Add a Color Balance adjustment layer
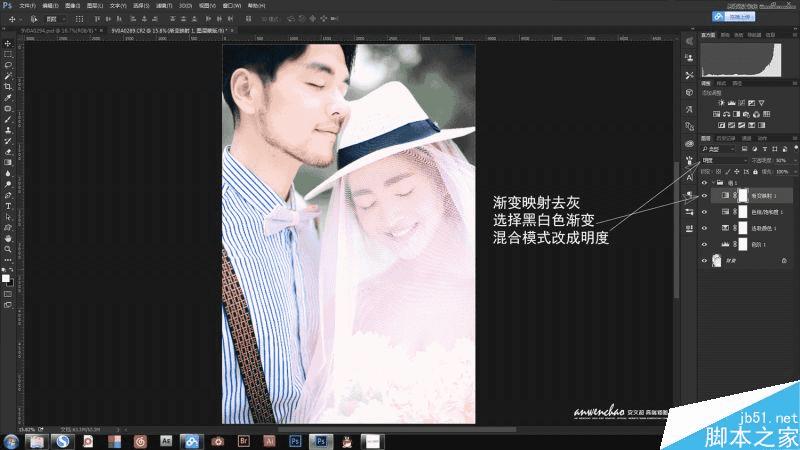The image size is (800, 450). tap(727, 114)
